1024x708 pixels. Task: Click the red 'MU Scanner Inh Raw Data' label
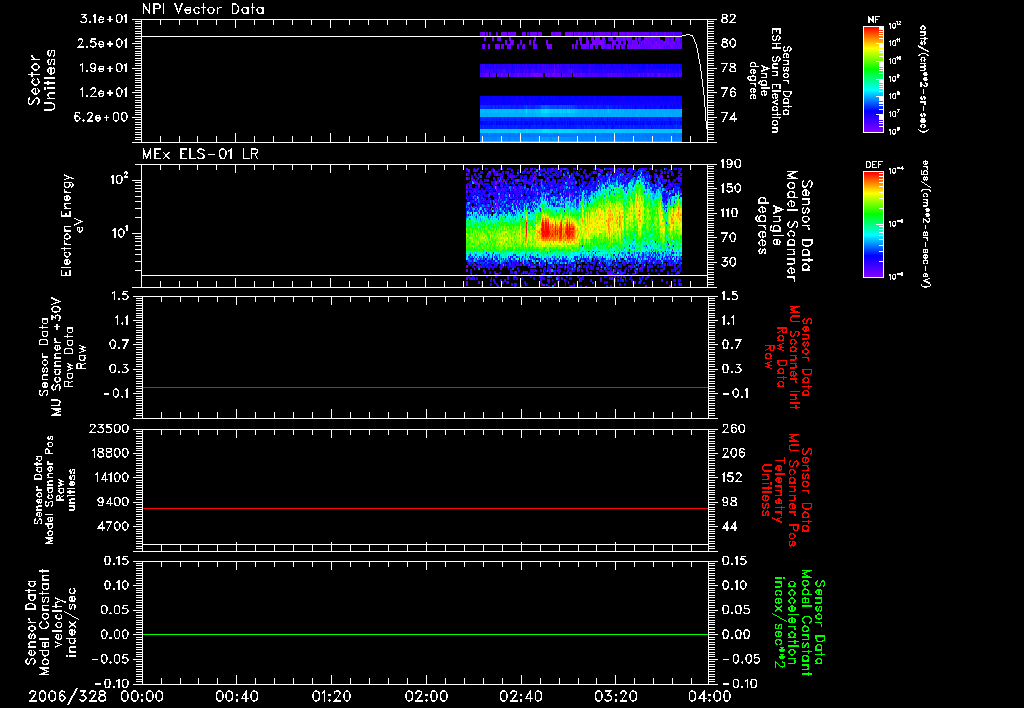pos(788,357)
